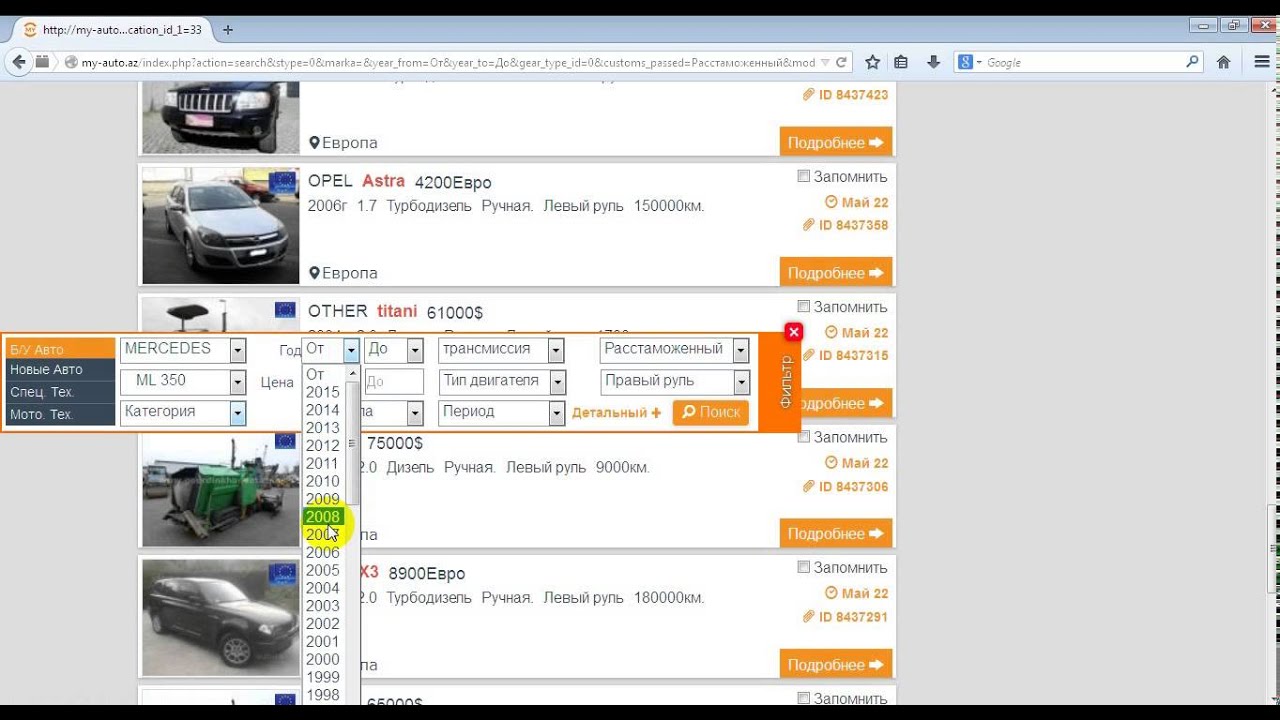This screenshot has width=1280, height=720.
Task: Choose year 2014 in the list
Action: pos(323,410)
